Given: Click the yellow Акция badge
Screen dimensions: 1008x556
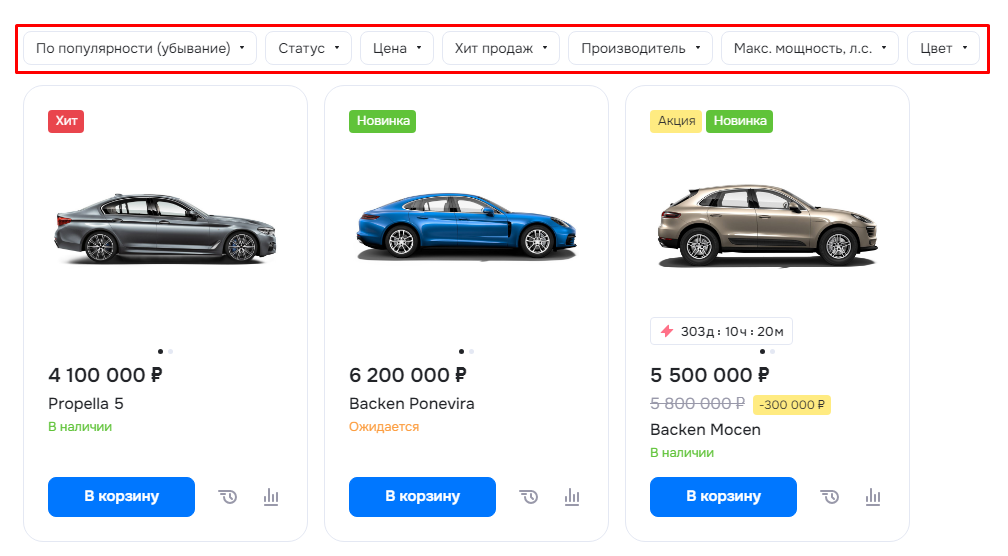Looking at the screenshot, I should coord(676,121).
